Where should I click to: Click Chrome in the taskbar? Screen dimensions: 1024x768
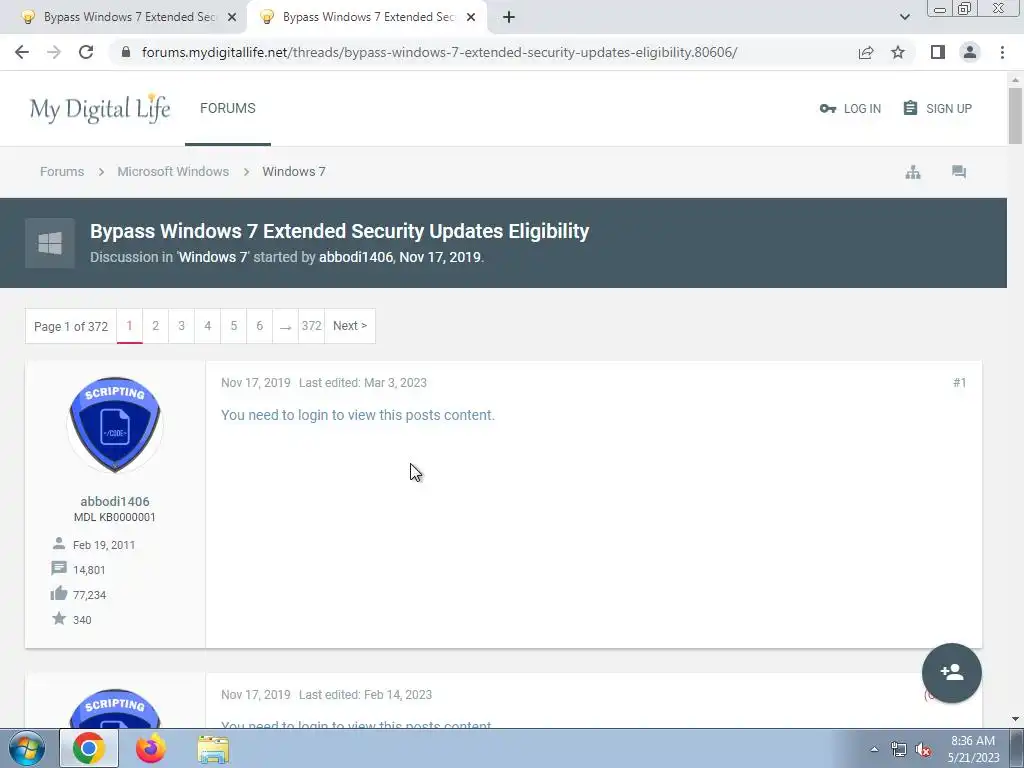89,748
